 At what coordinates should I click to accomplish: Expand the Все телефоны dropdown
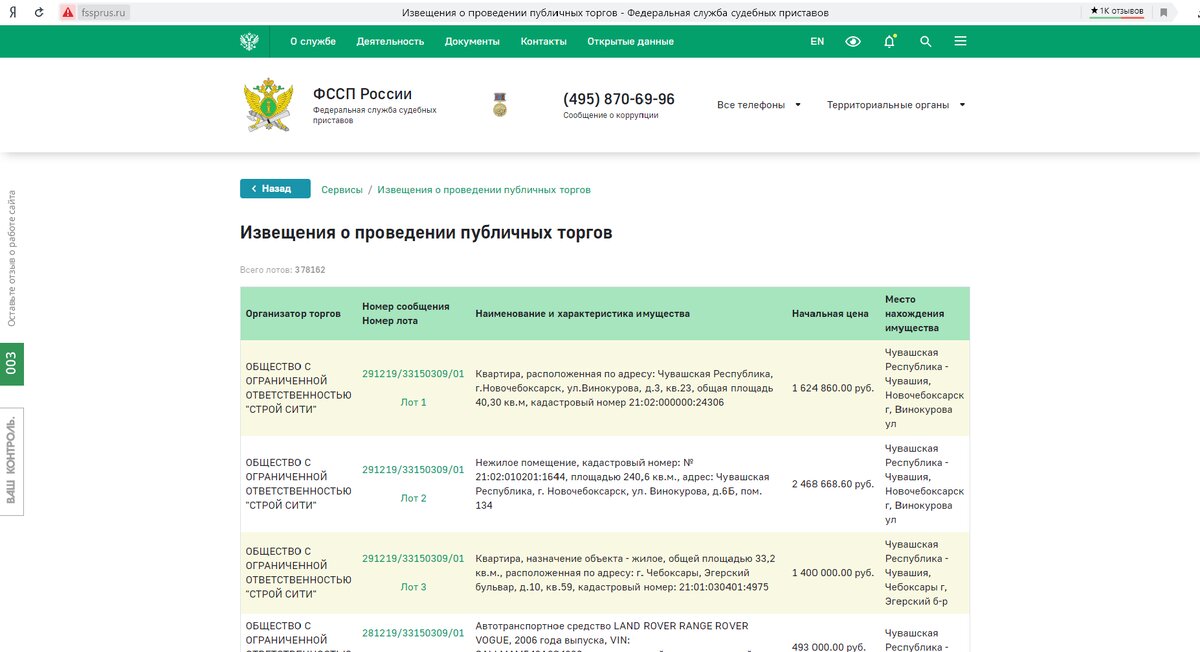pyautogui.click(x=761, y=104)
